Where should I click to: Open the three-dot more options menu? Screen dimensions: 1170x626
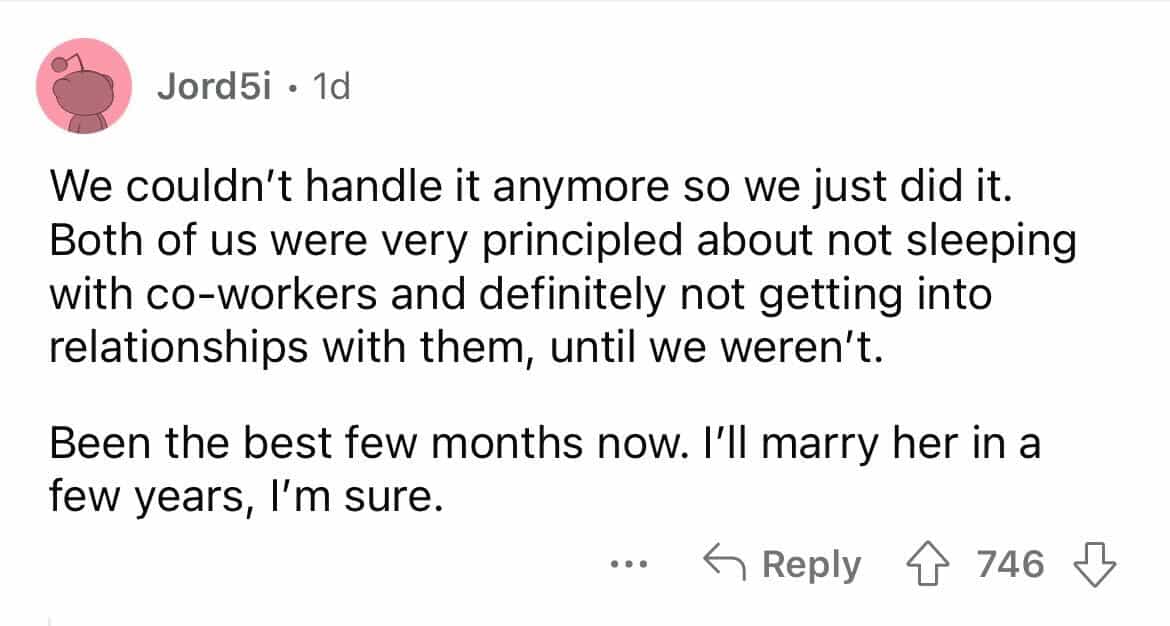click(x=630, y=566)
